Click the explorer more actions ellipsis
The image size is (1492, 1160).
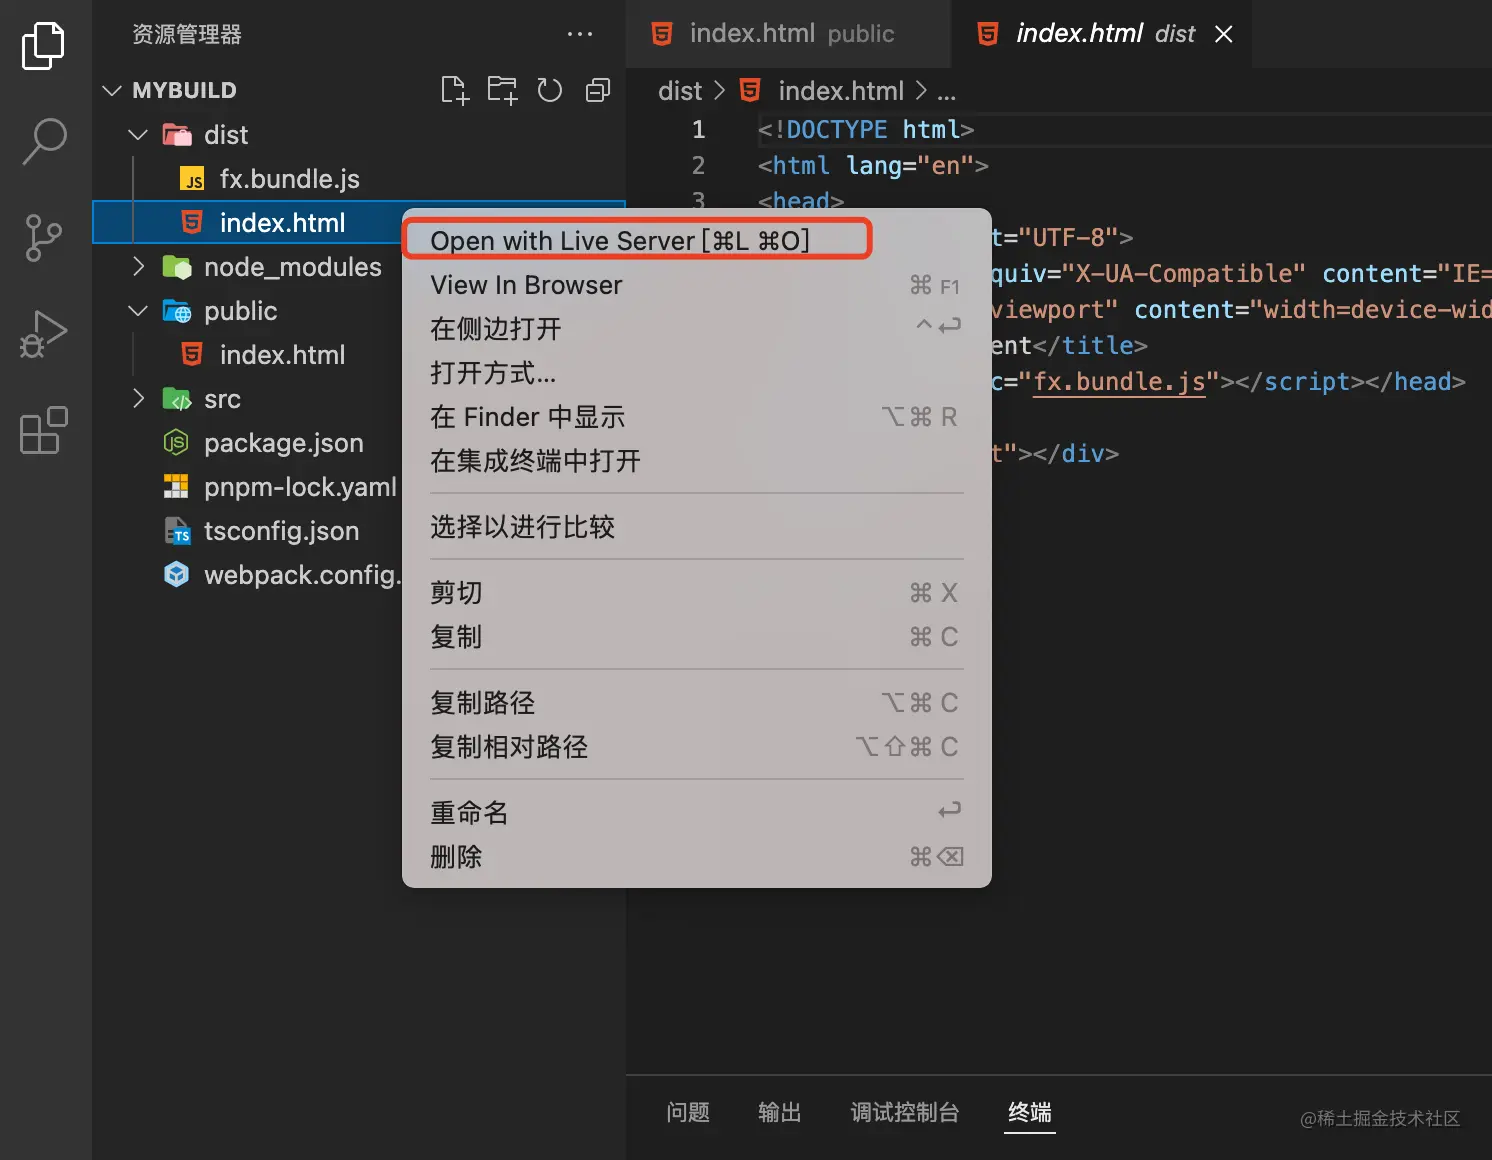(580, 34)
